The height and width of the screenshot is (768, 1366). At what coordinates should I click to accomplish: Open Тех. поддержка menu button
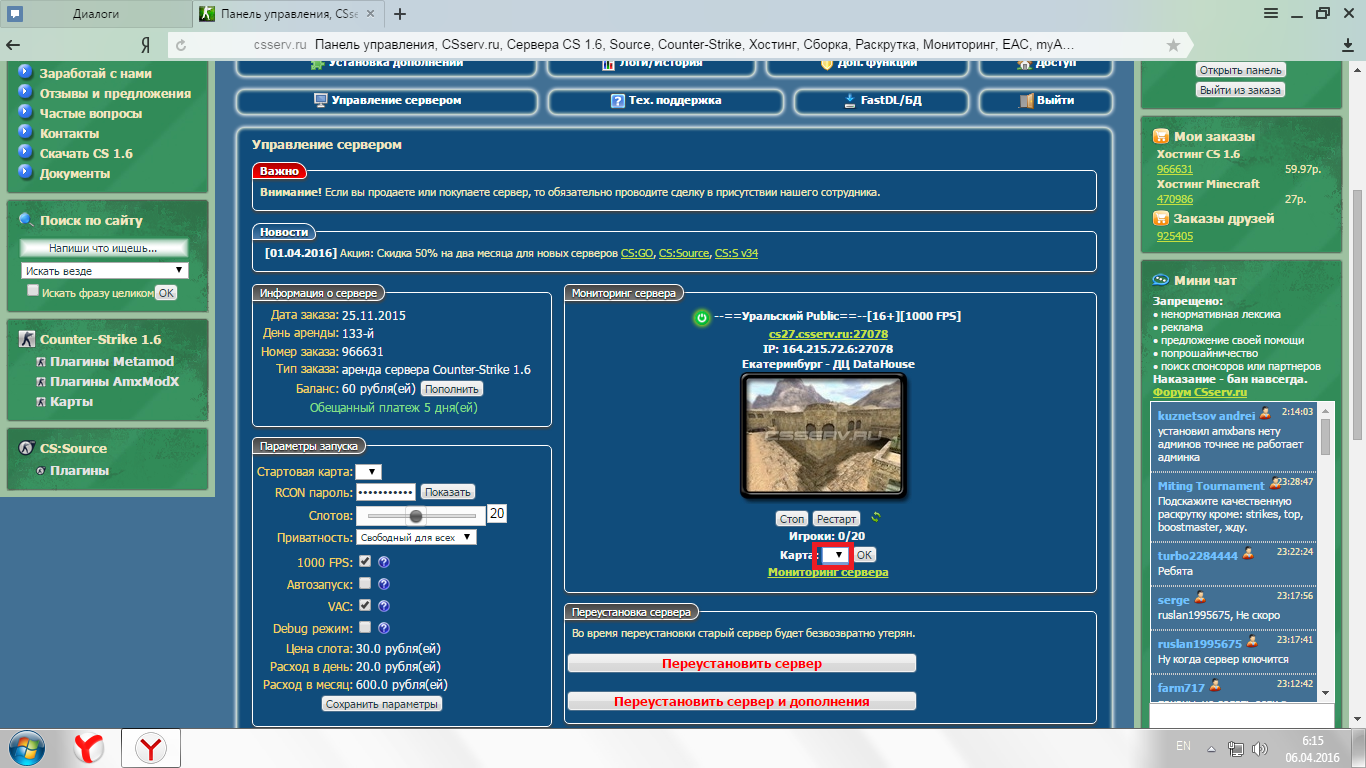pyautogui.click(x=667, y=101)
